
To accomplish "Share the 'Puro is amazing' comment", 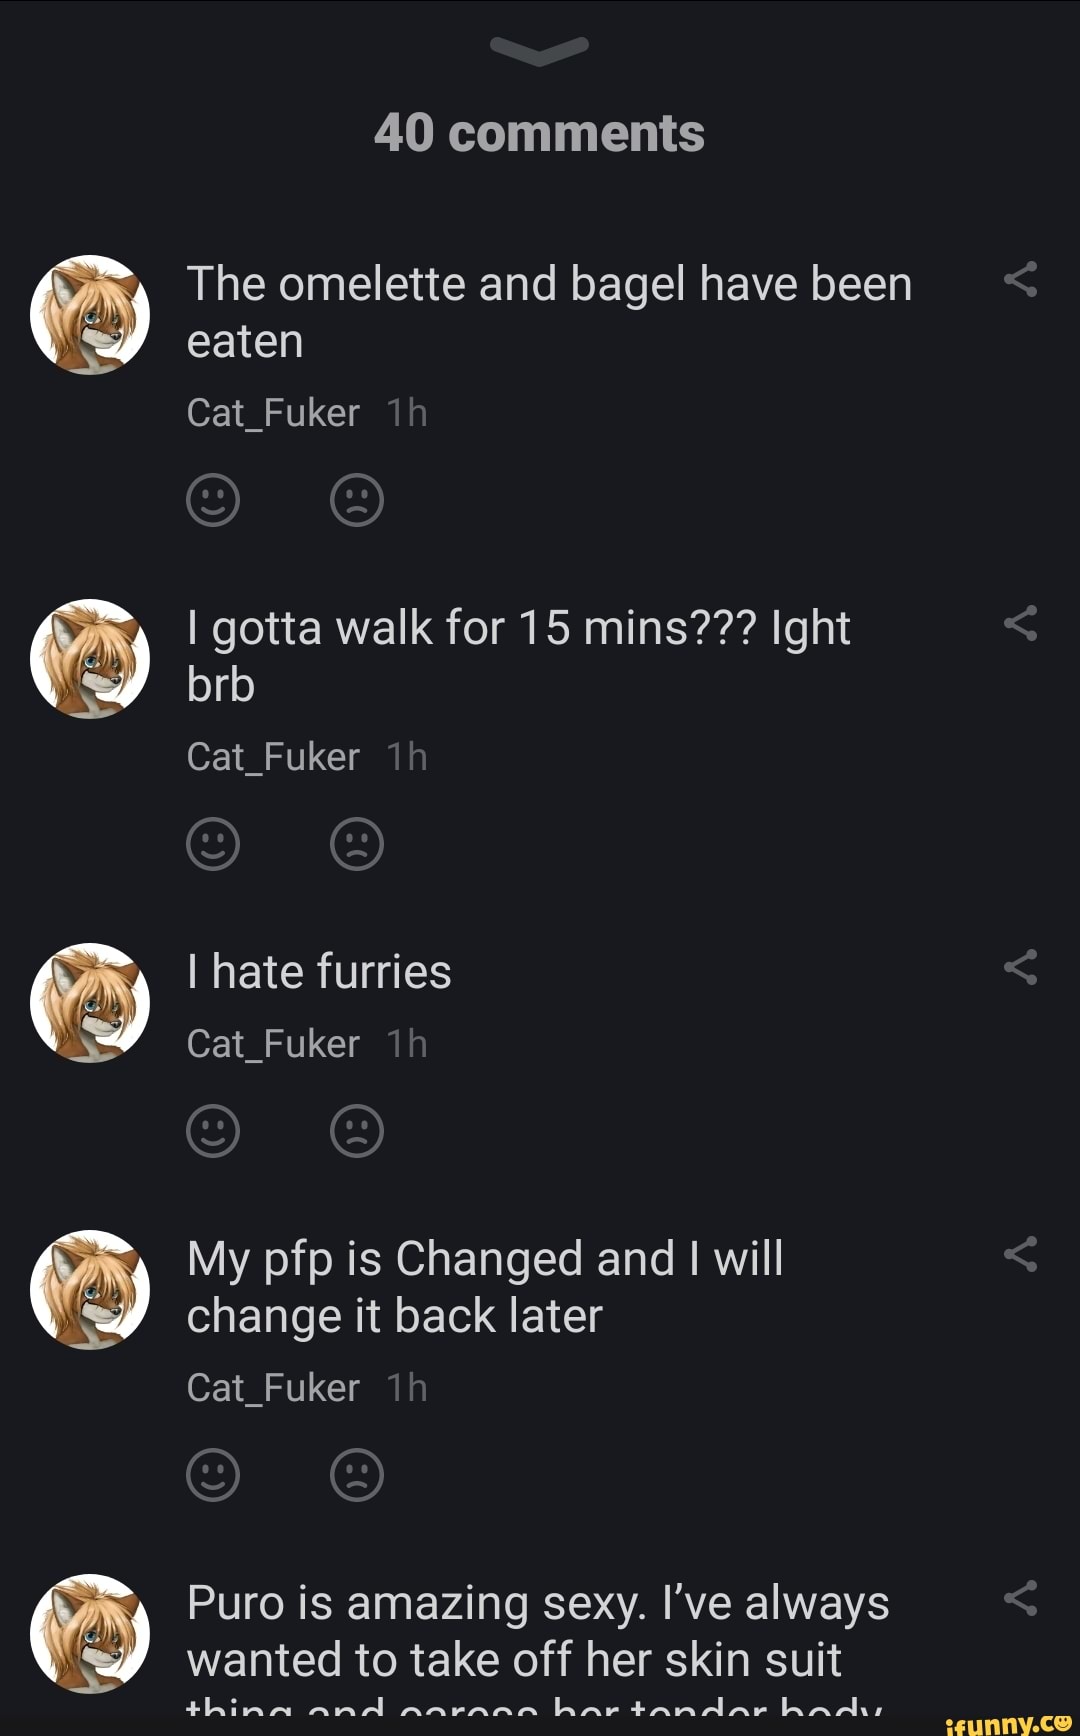I will tap(1020, 1598).
